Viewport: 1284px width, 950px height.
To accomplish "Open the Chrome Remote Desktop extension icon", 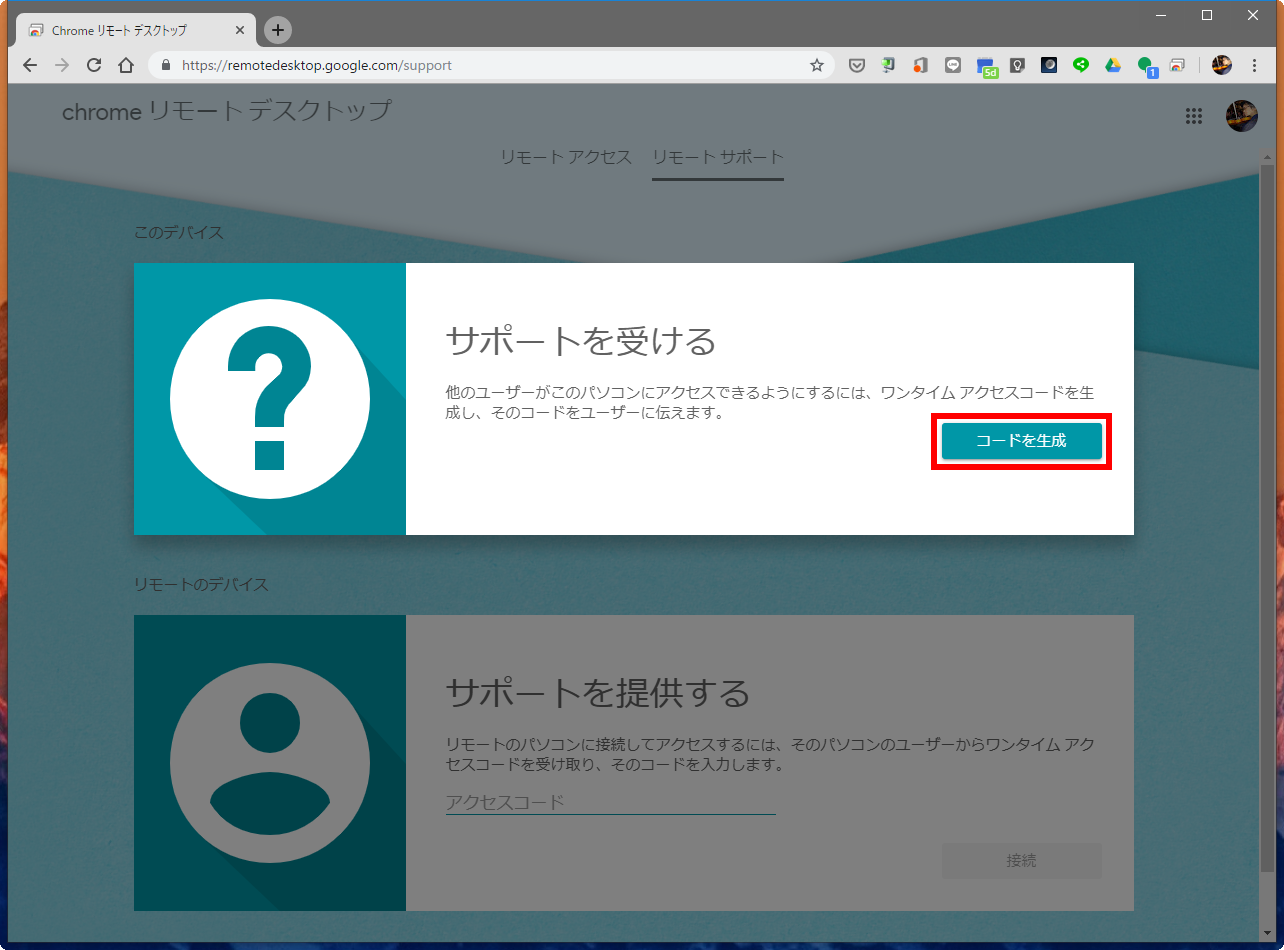I will (1178, 65).
